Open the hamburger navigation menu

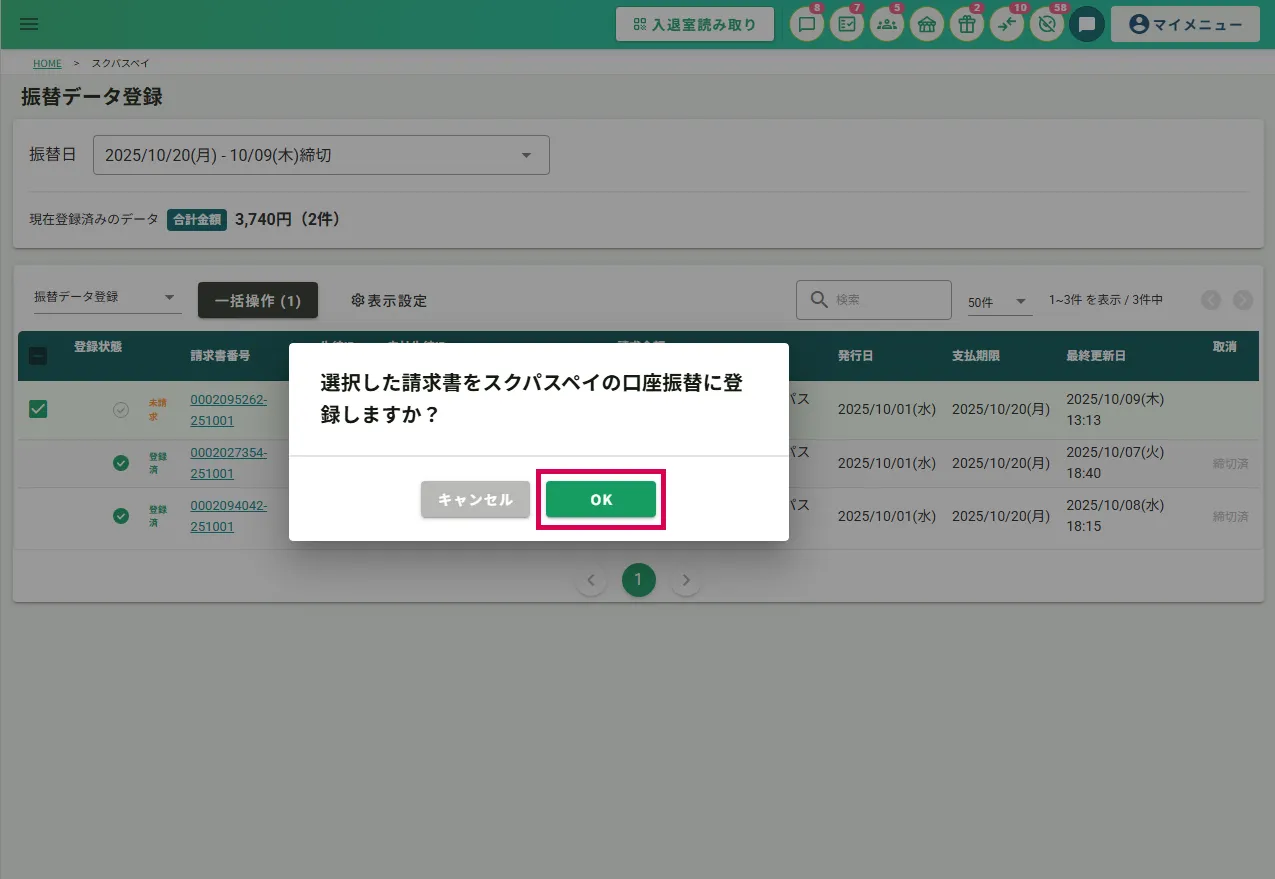[x=29, y=24]
